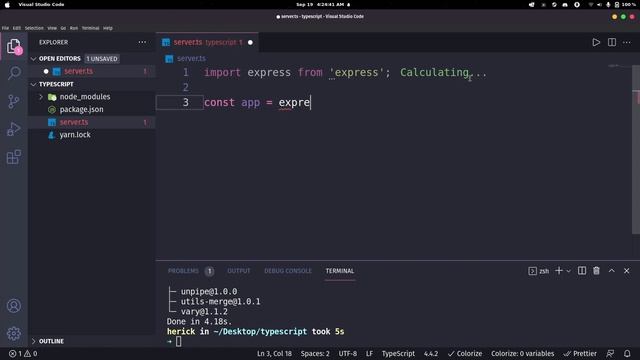This screenshot has height=360, width=640.
Task: Click the server.ts breadcrumb
Action: coord(191,58)
